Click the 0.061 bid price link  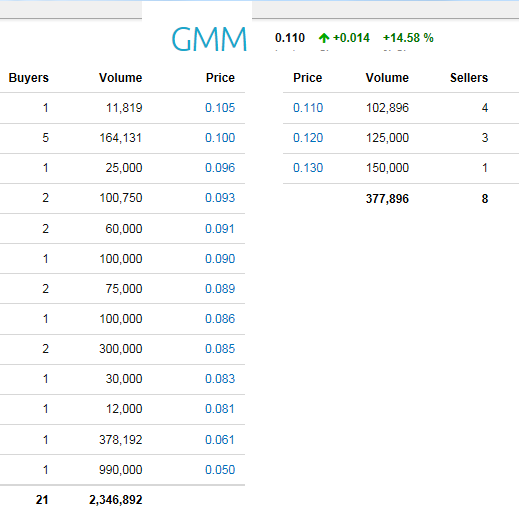(220, 440)
